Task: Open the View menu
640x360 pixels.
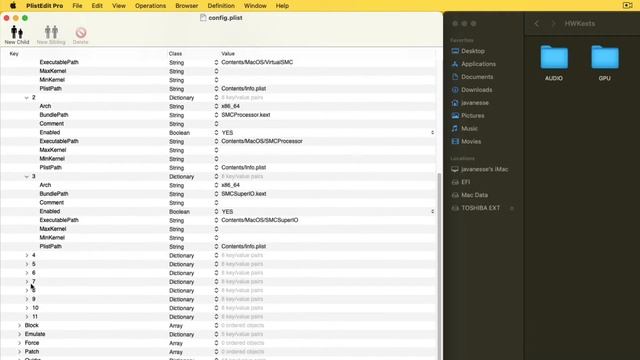Action: tap(119, 6)
